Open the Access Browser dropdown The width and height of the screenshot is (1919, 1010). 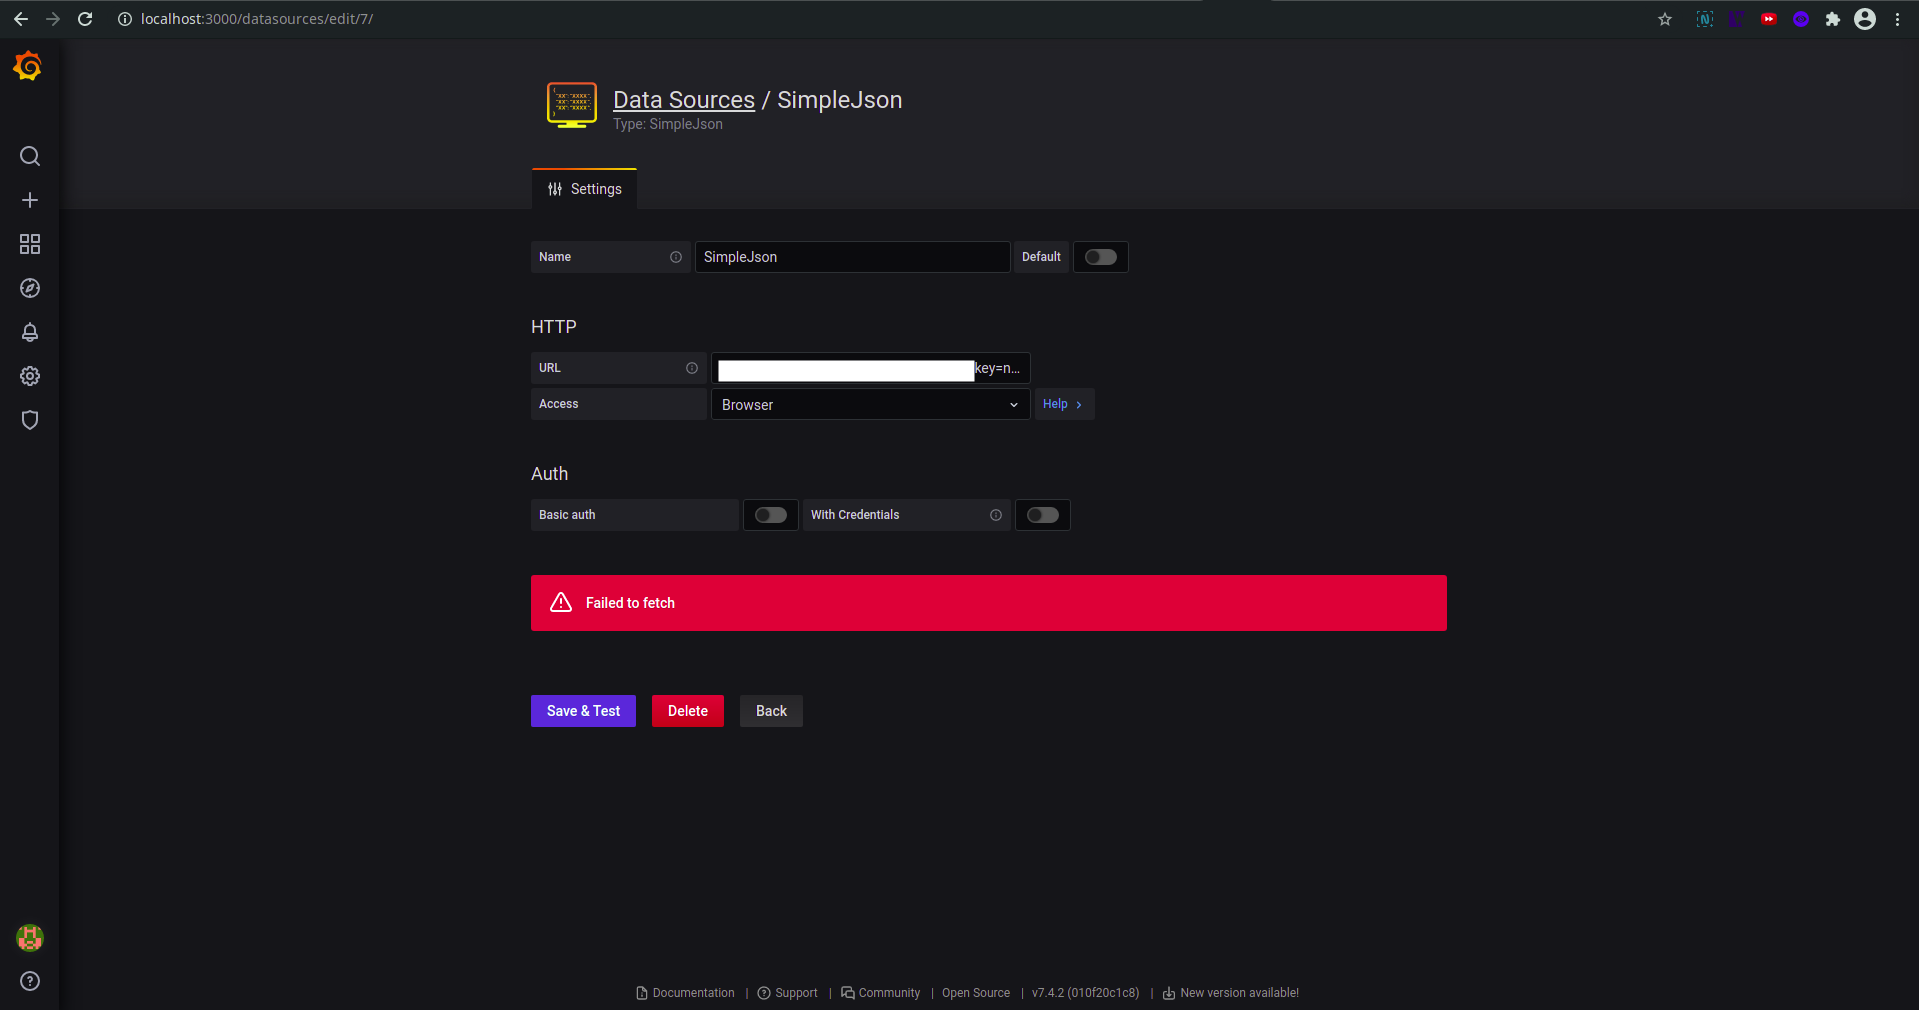click(871, 404)
